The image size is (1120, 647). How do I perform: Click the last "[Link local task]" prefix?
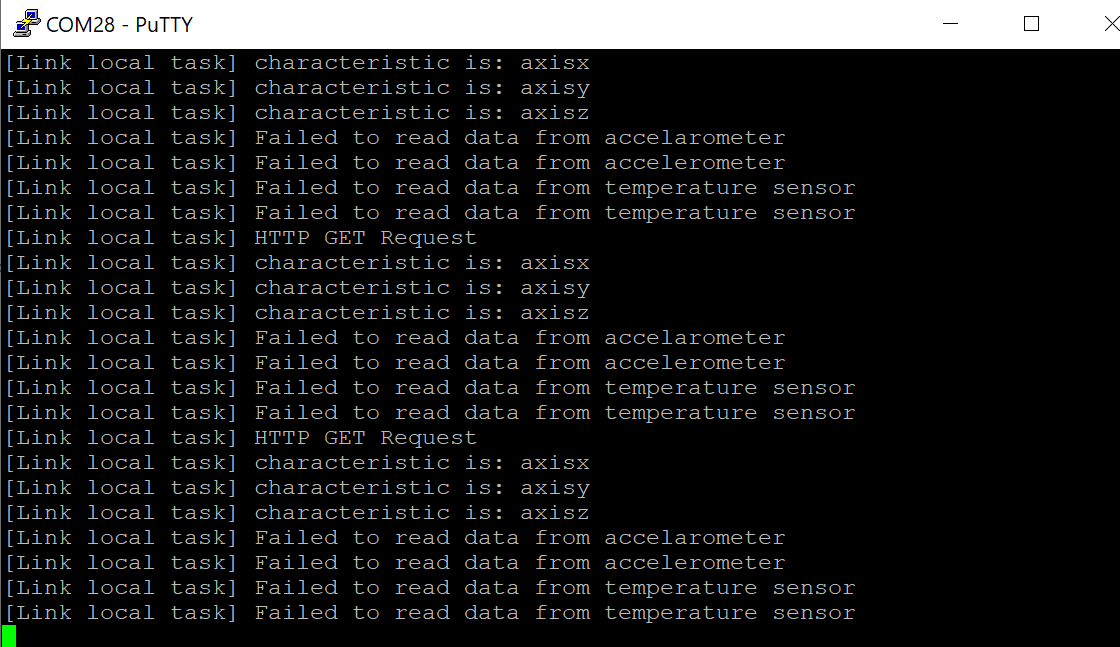[x=121, y=613]
